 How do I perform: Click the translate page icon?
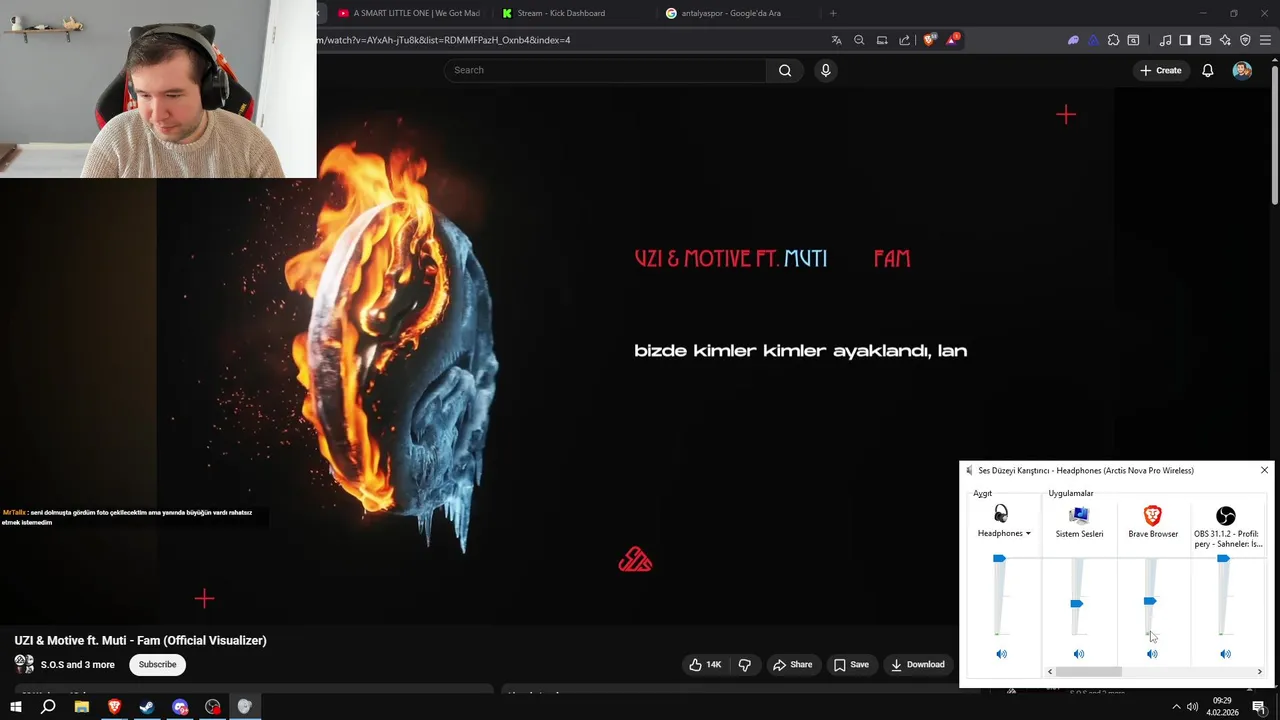(836, 40)
